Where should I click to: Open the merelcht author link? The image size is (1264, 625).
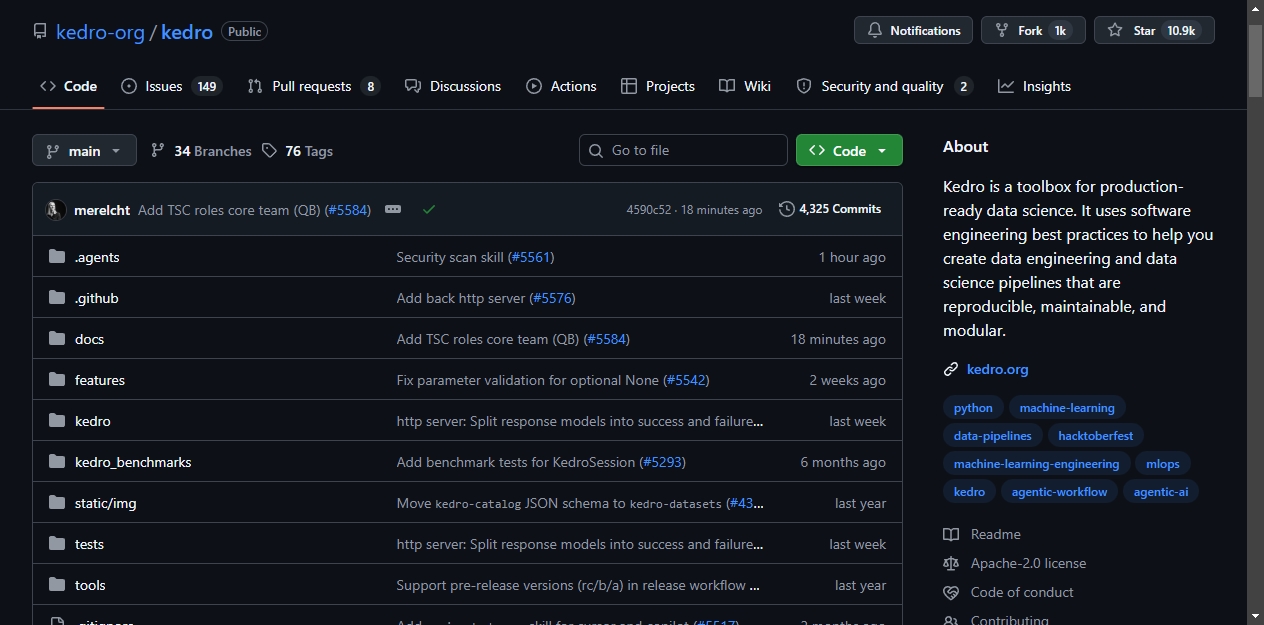(102, 210)
